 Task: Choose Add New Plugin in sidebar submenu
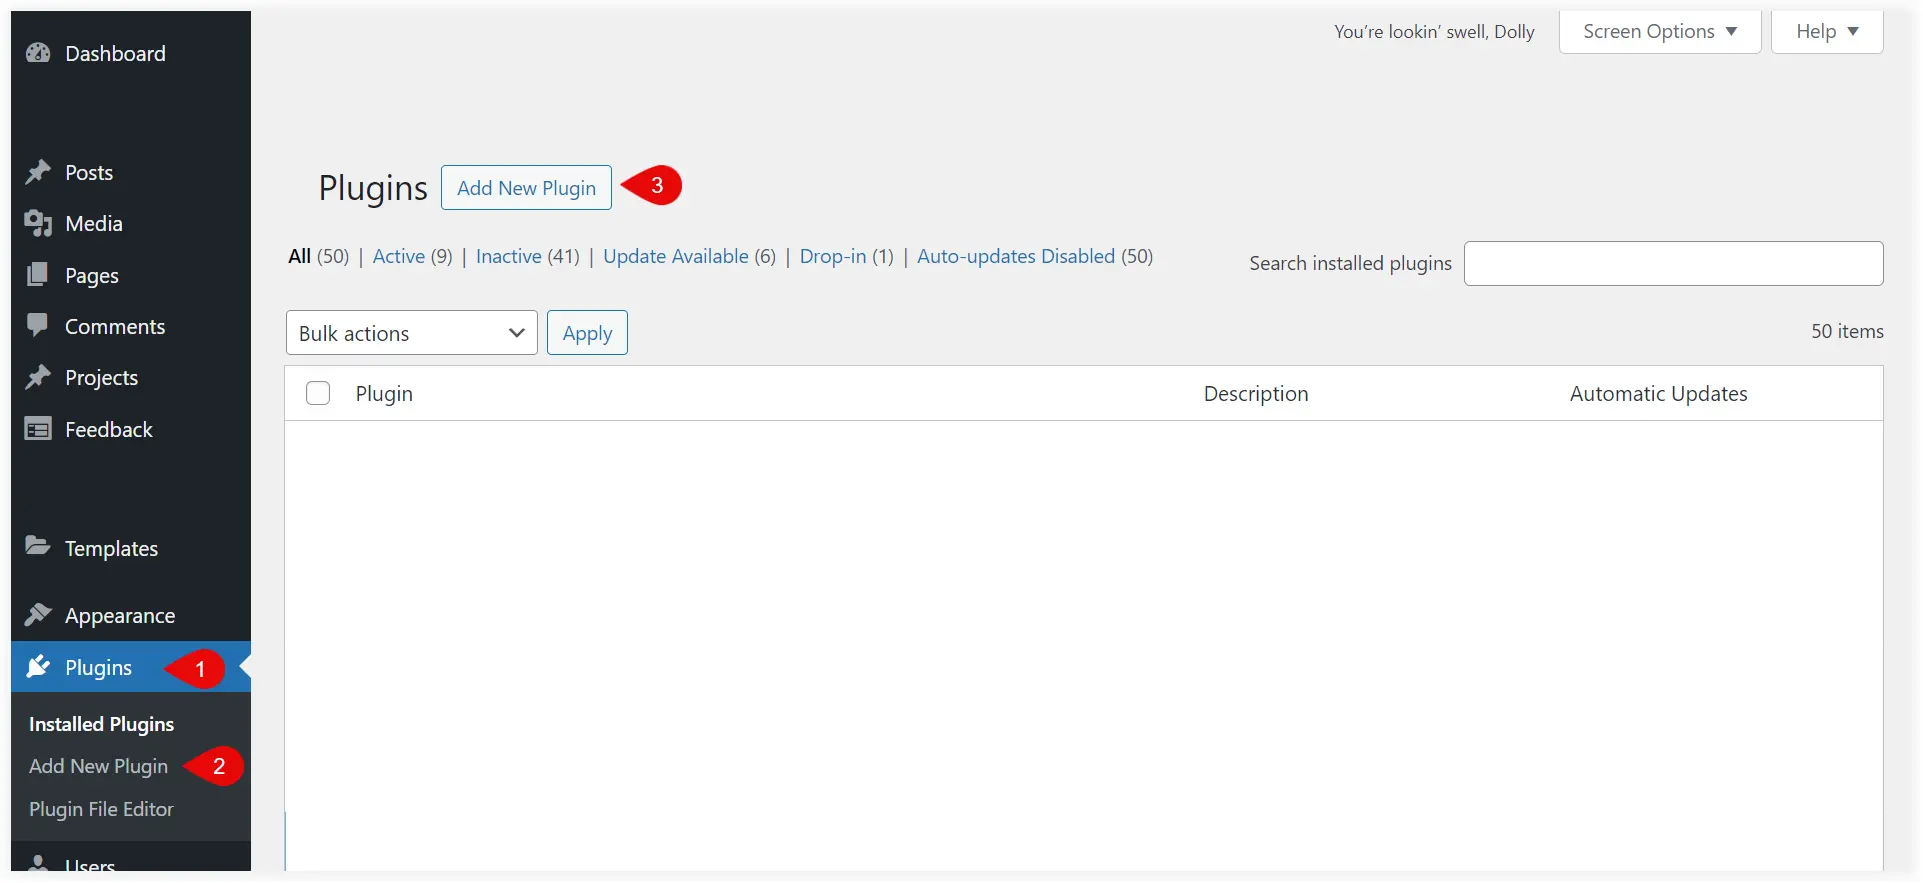click(x=98, y=765)
